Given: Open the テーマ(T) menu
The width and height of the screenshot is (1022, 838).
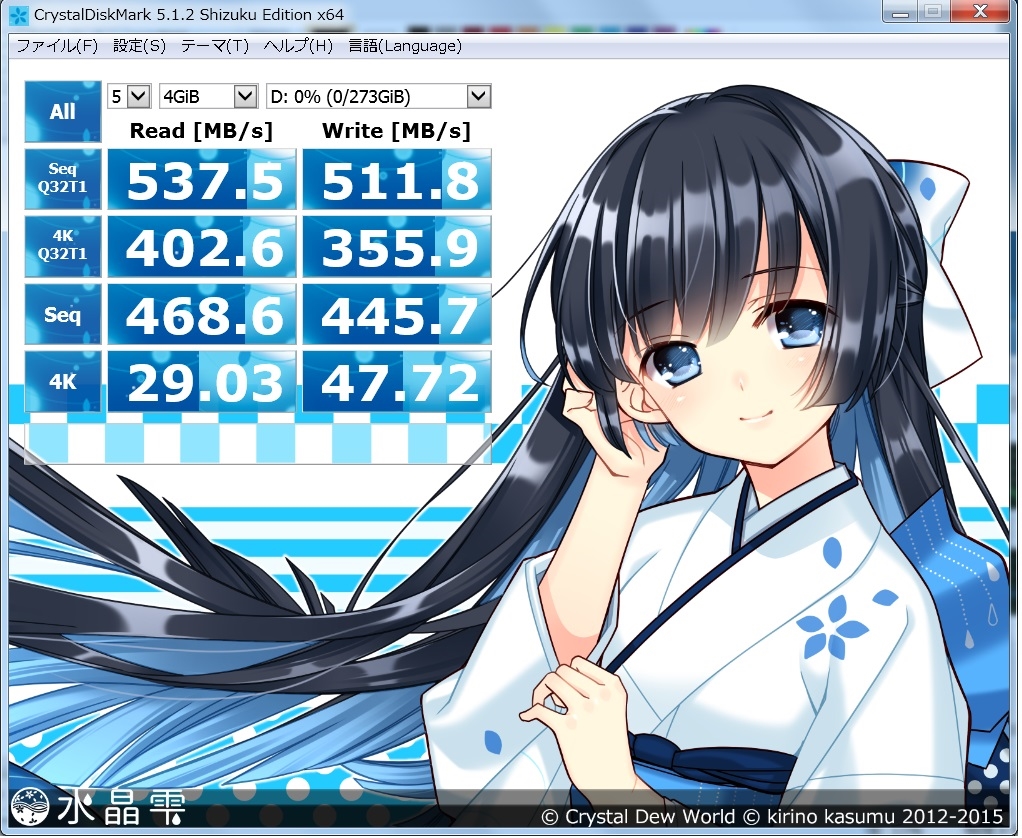Looking at the screenshot, I should click(215, 46).
